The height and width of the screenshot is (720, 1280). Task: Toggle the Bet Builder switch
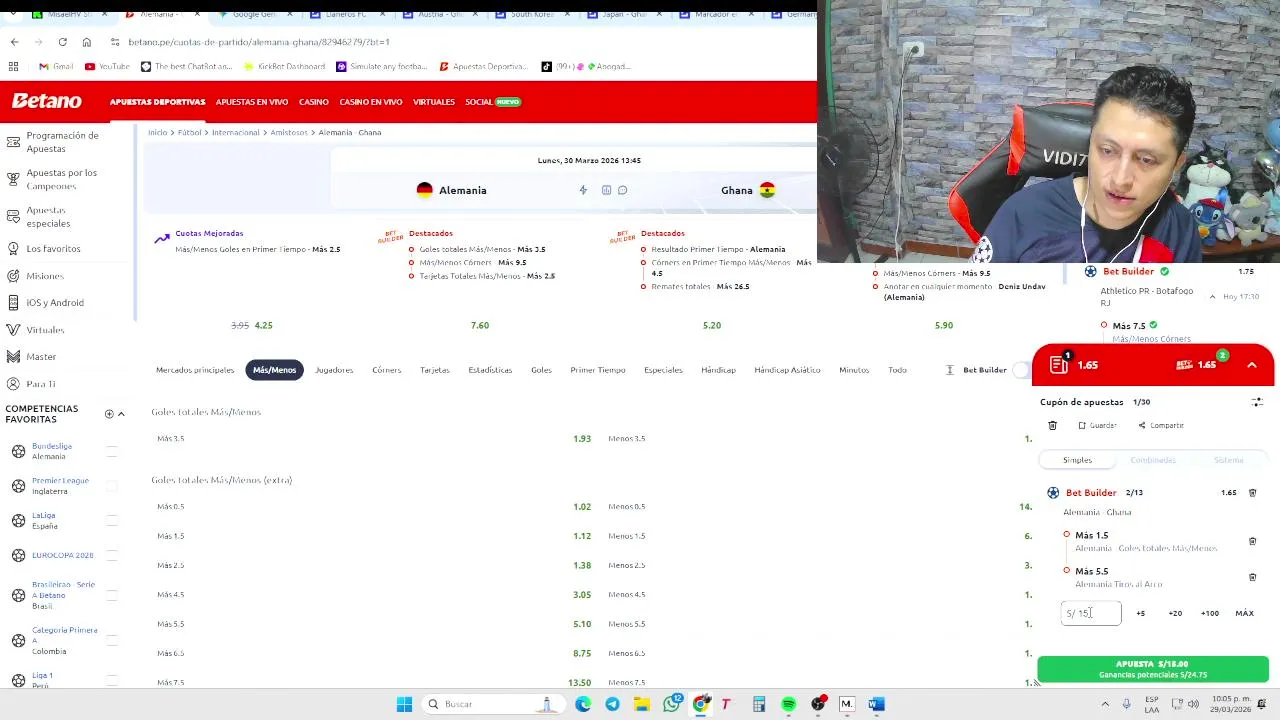coord(1021,370)
